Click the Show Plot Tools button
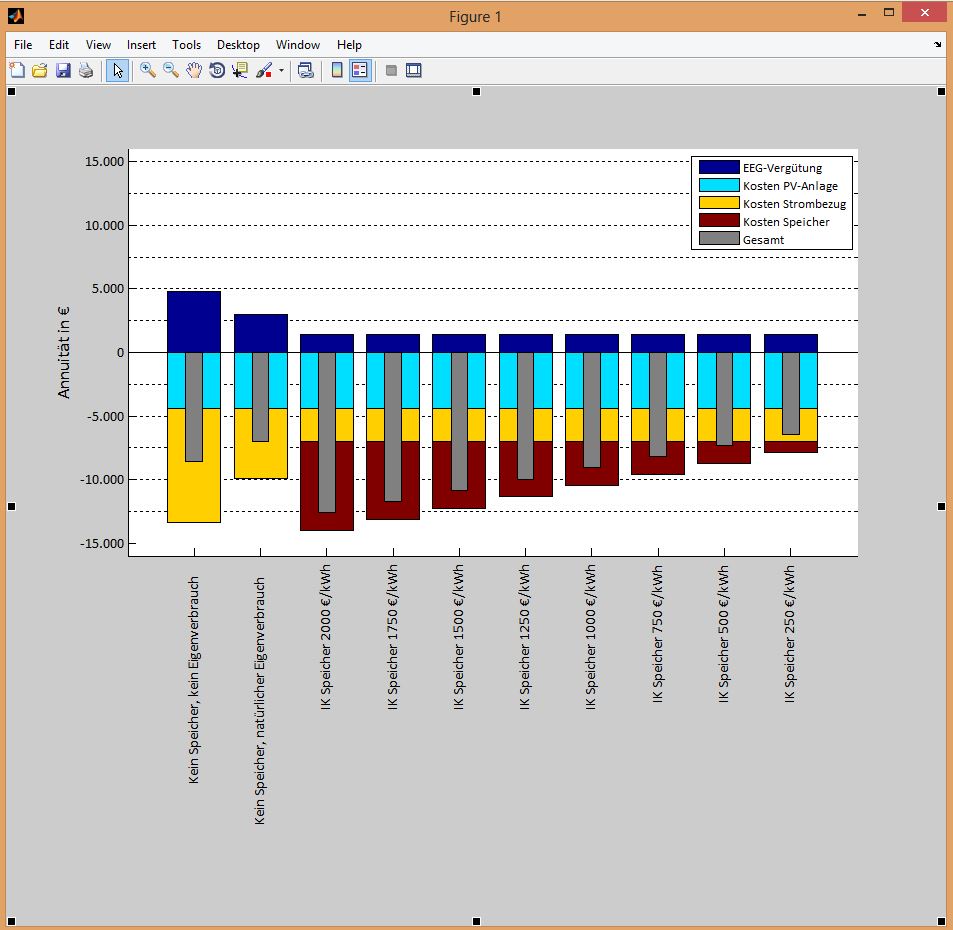This screenshot has width=953, height=930. pyautogui.click(x=414, y=70)
